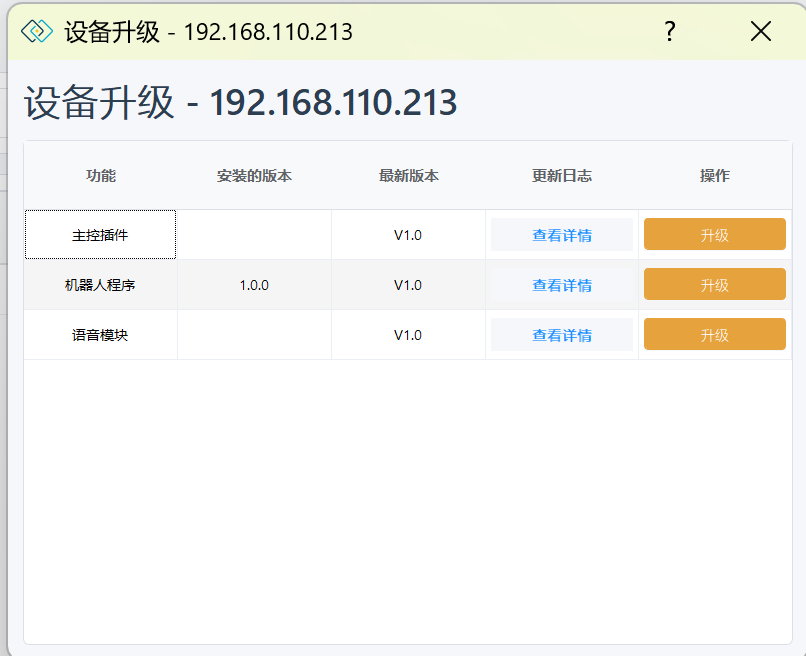
Task: Click the 操作 column header
Action: coord(714,176)
